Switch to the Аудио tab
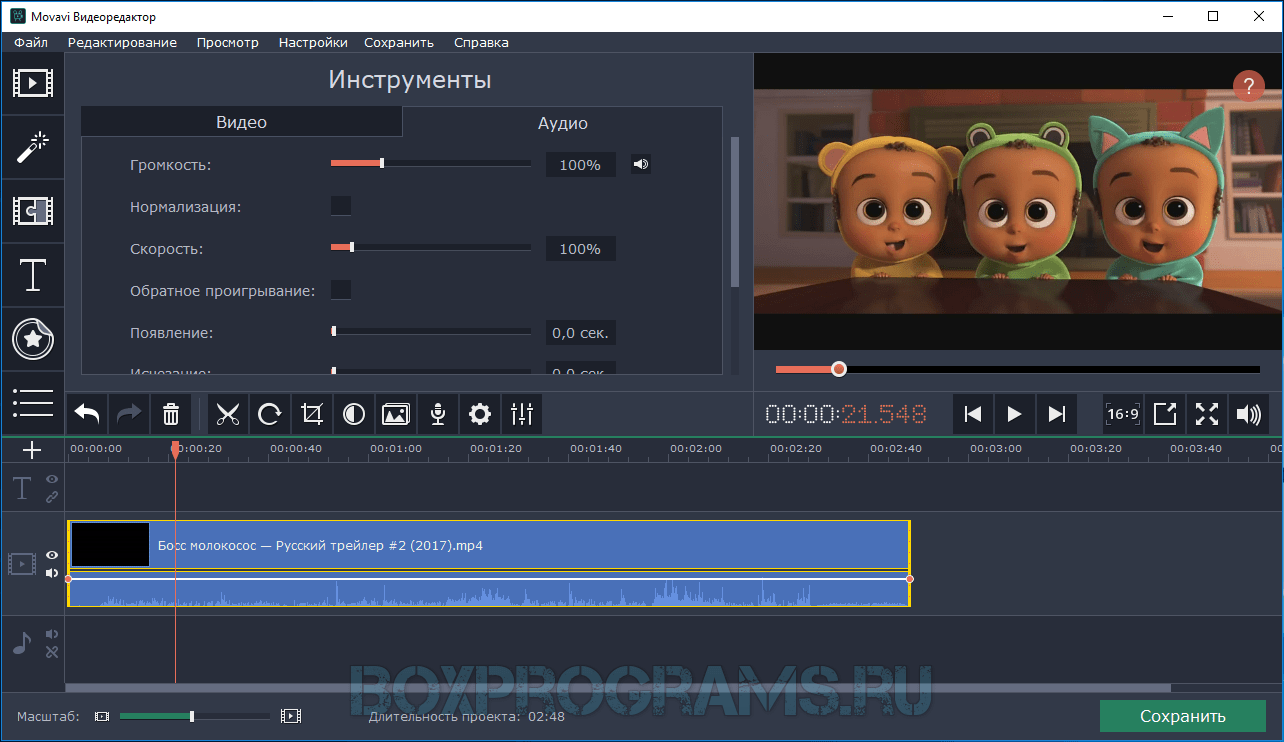The width and height of the screenshot is (1284, 742). [562, 123]
